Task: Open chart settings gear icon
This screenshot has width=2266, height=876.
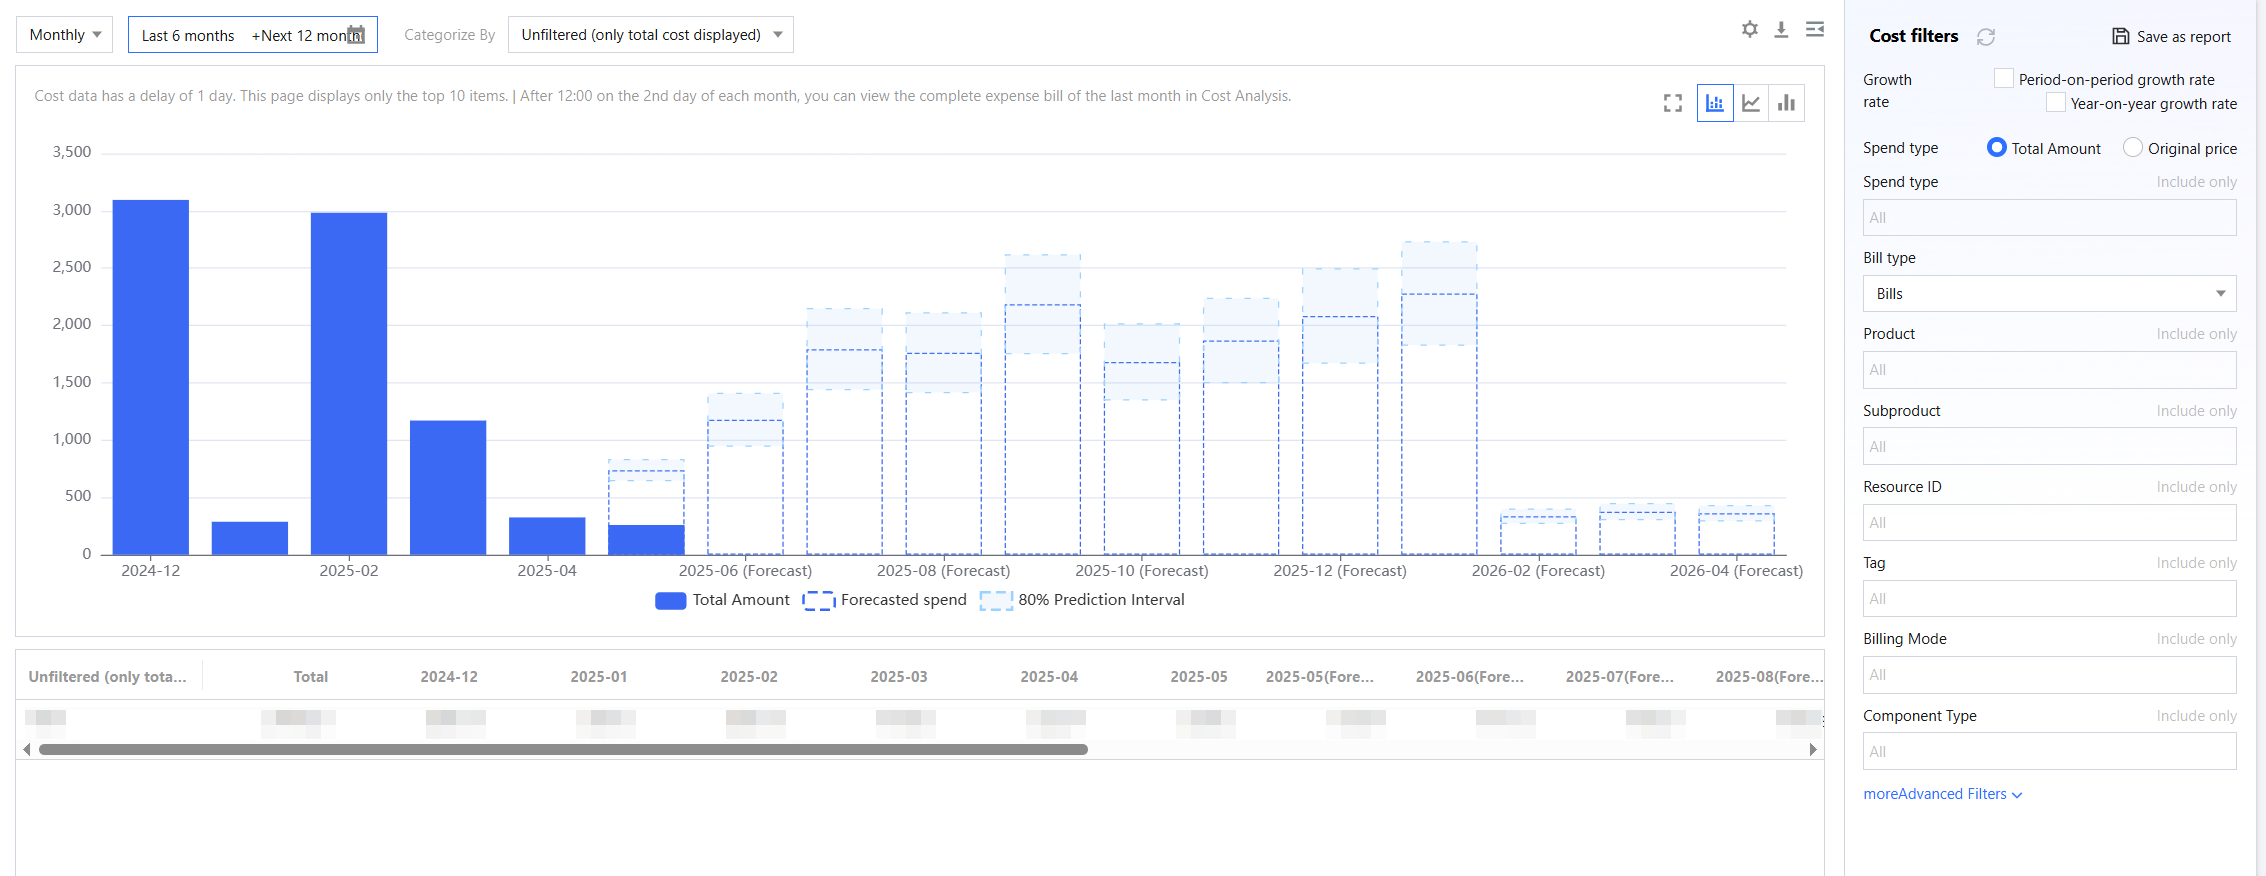Action: click(1749, 30)
